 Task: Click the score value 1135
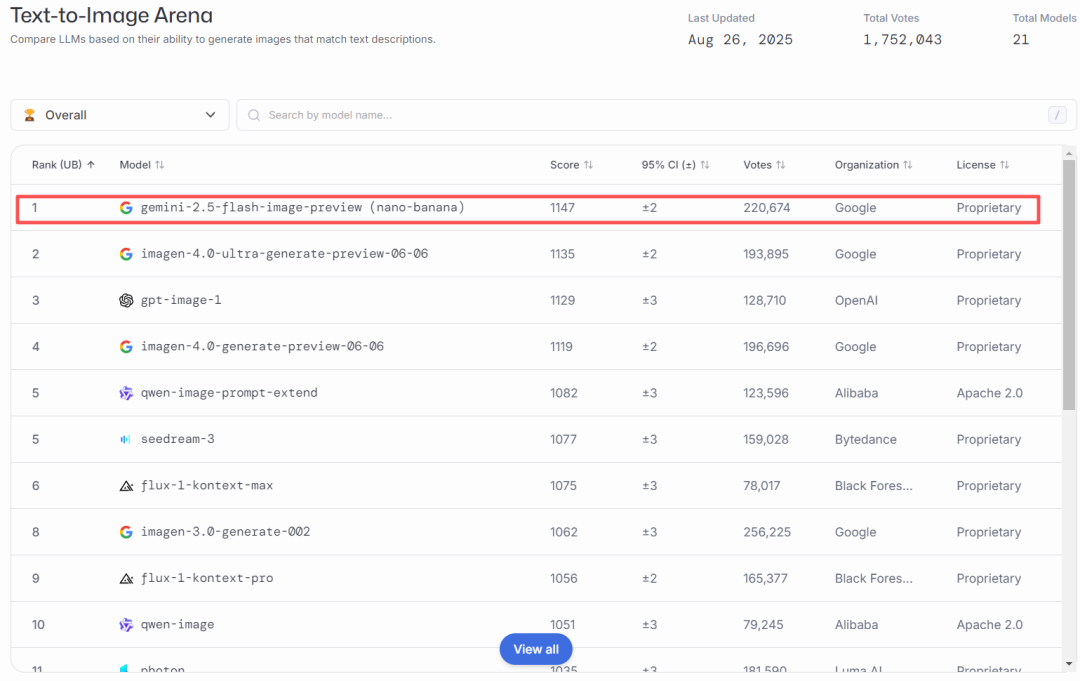tap(562, 254)
